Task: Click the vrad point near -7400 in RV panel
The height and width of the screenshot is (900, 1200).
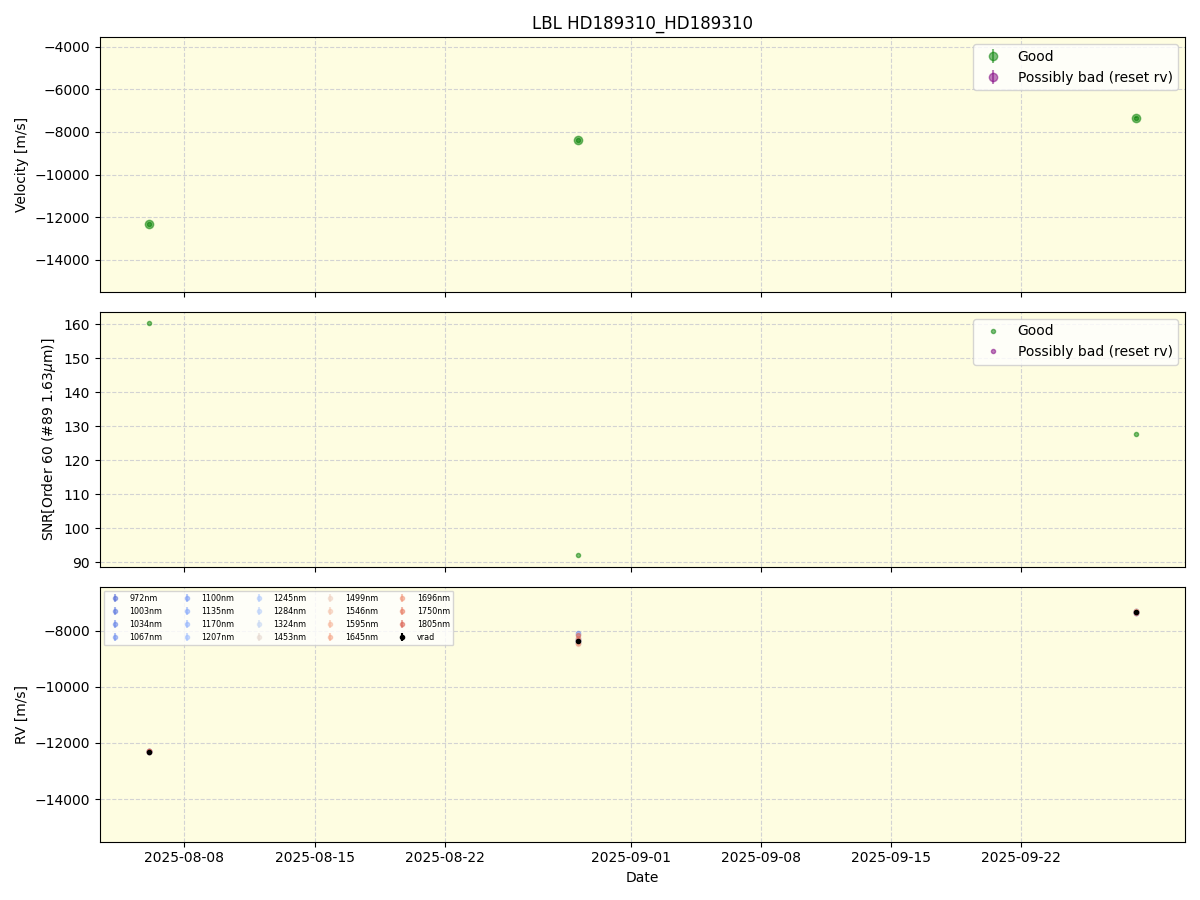Action: point(1136,612)
